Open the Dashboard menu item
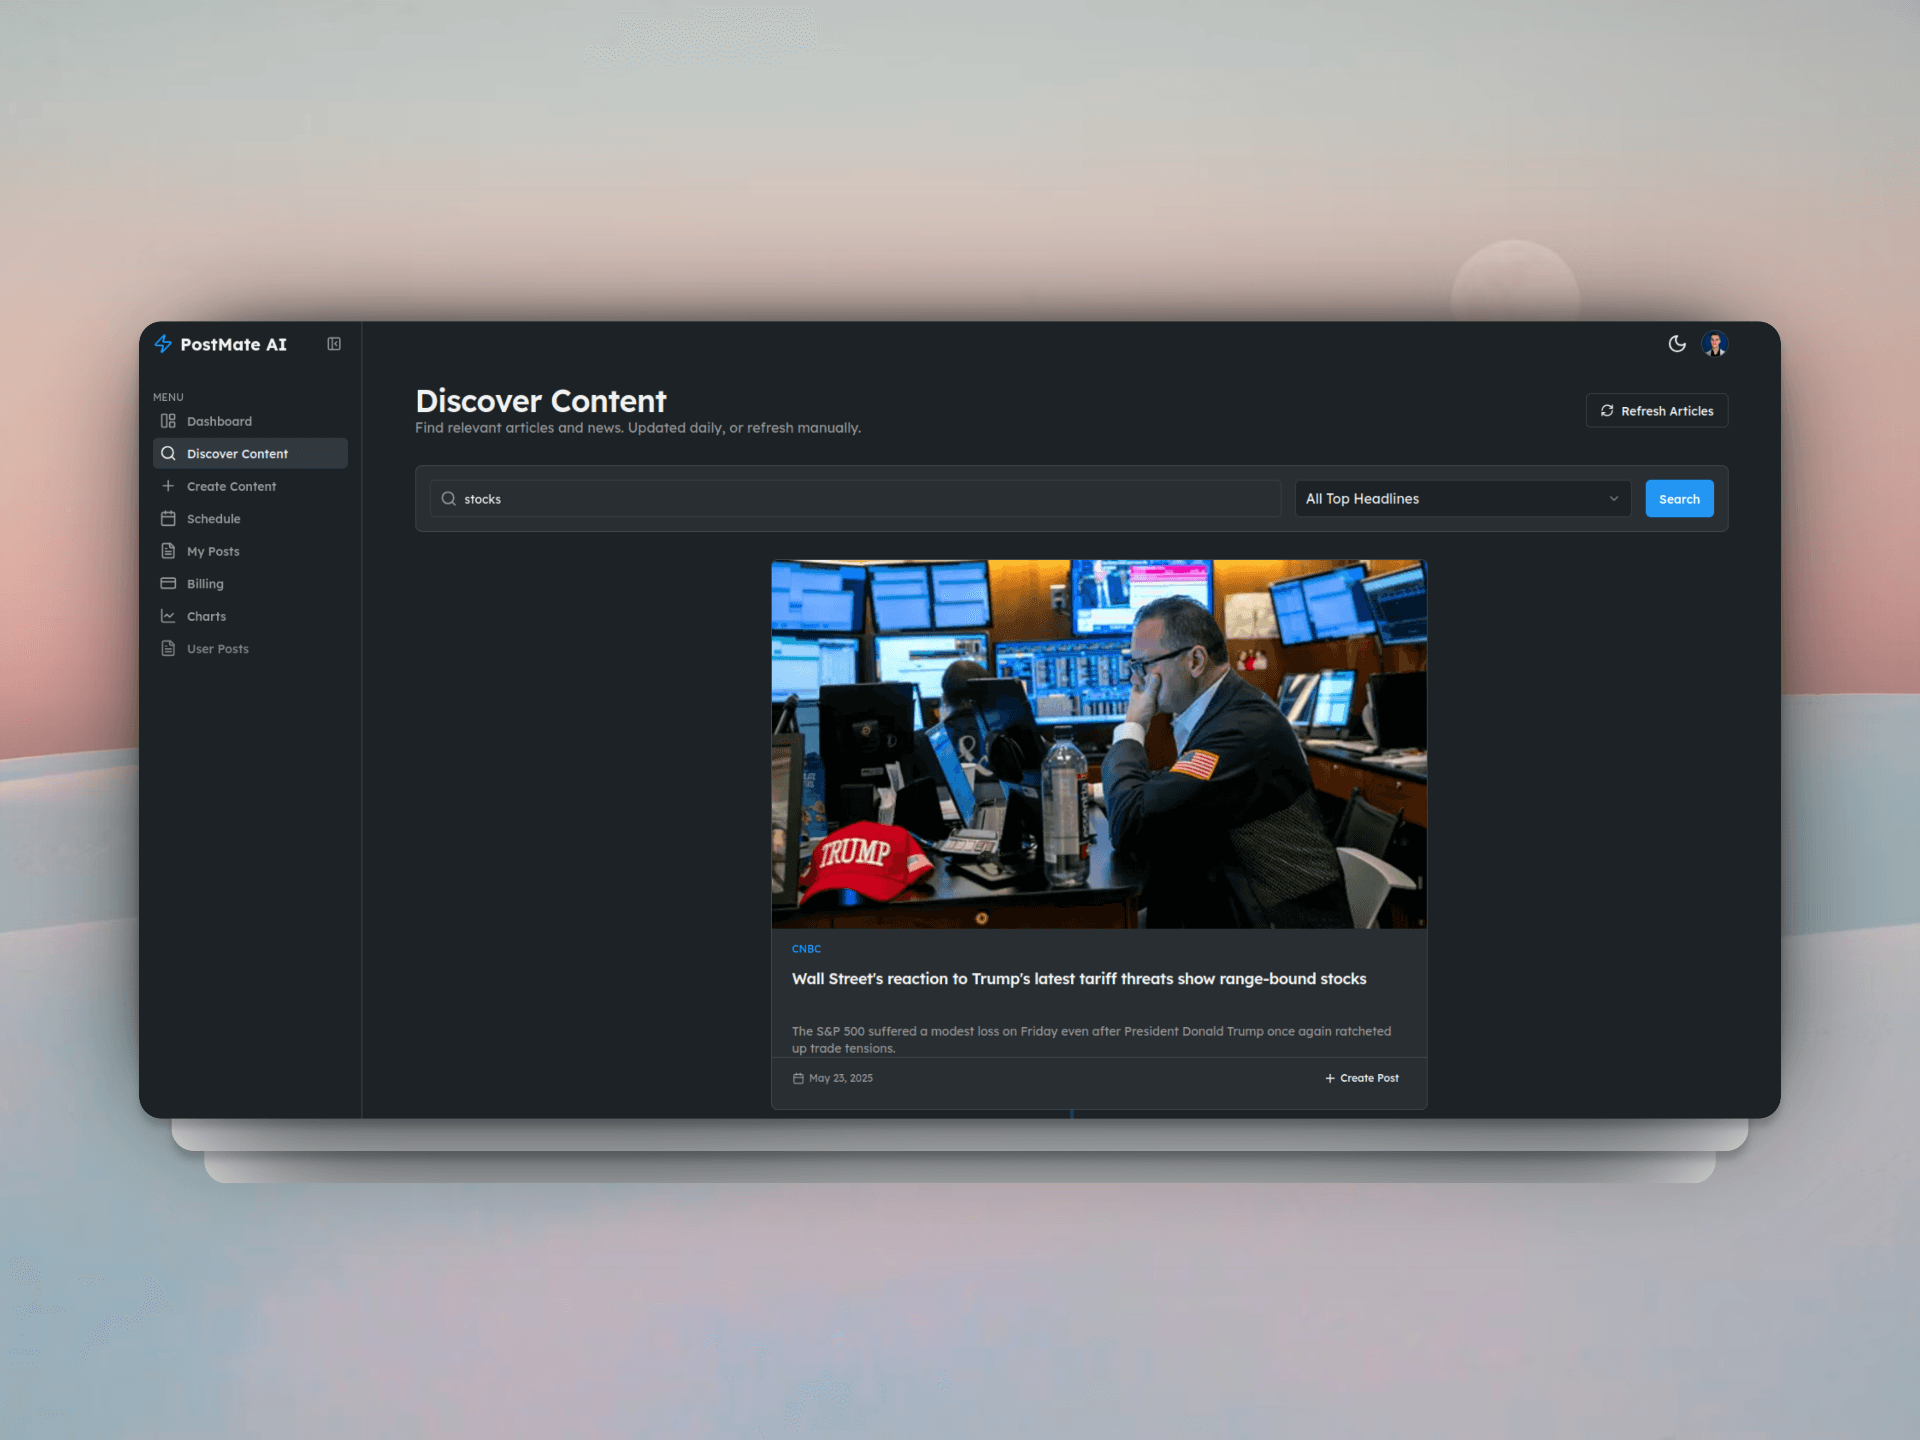Screen dimensions: 1920x1440 (250, 421)
